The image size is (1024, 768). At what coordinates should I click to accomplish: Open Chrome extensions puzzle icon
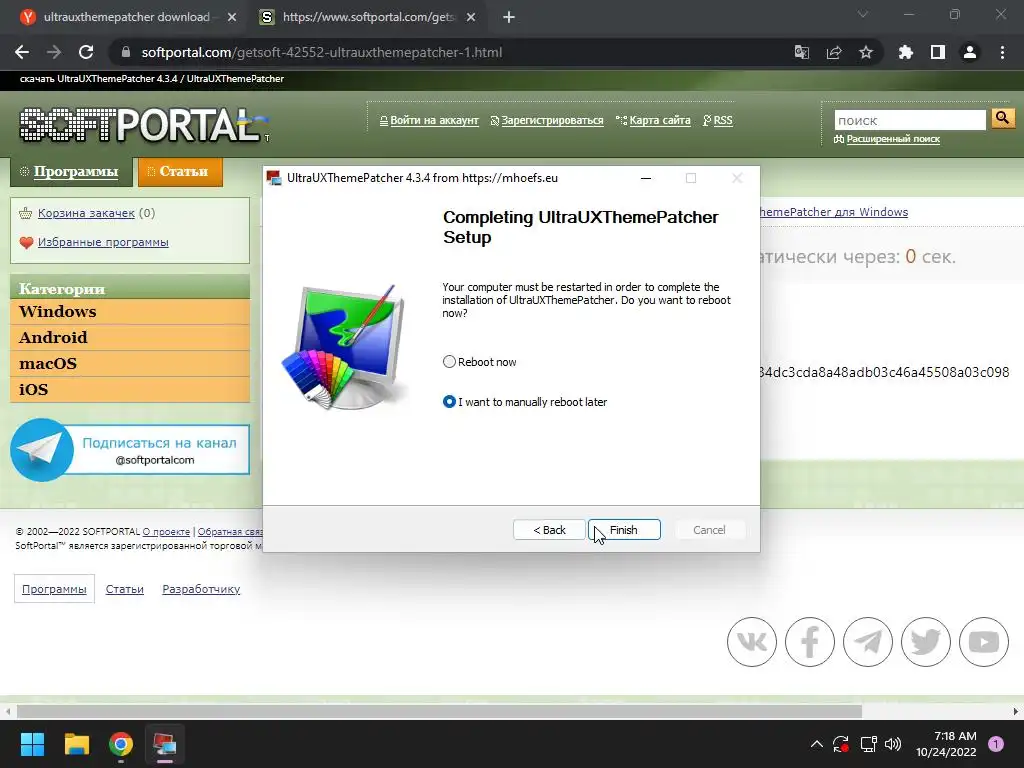(906, 52)
